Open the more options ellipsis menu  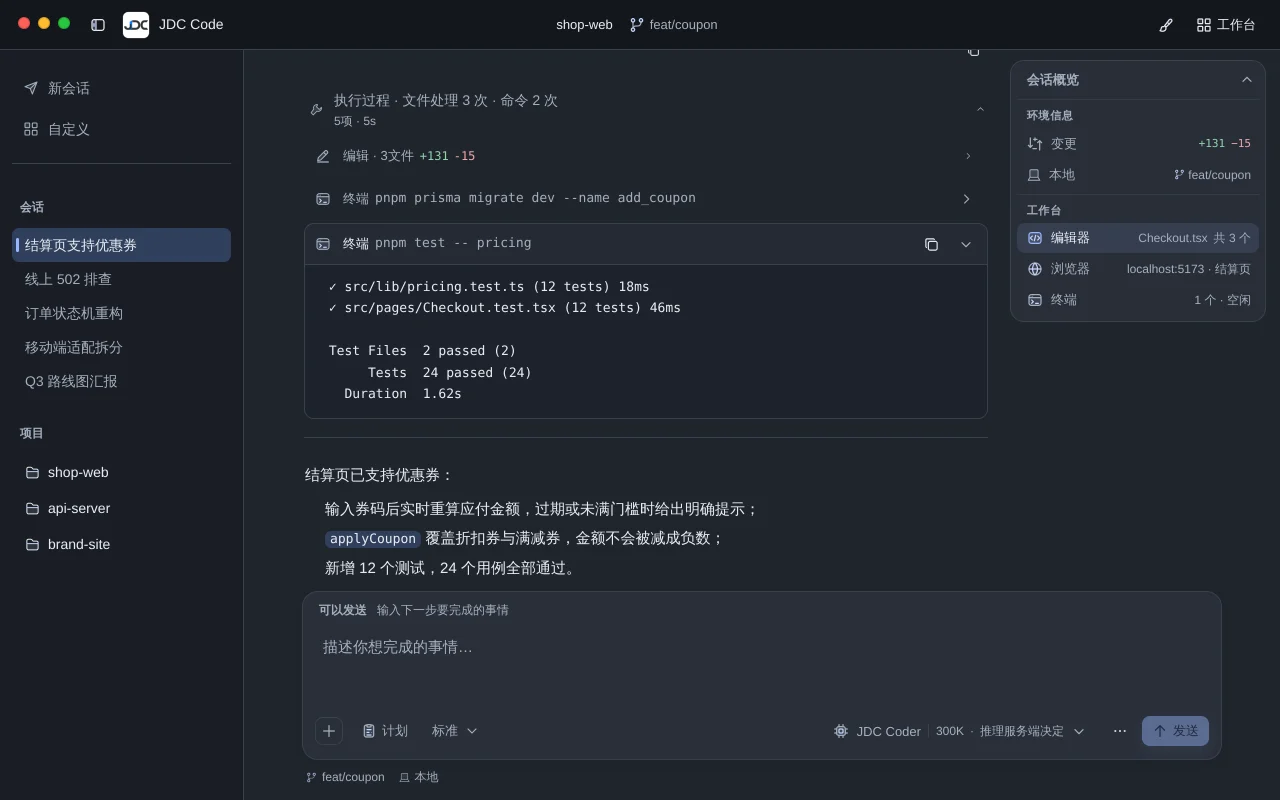pos(1120,731)
